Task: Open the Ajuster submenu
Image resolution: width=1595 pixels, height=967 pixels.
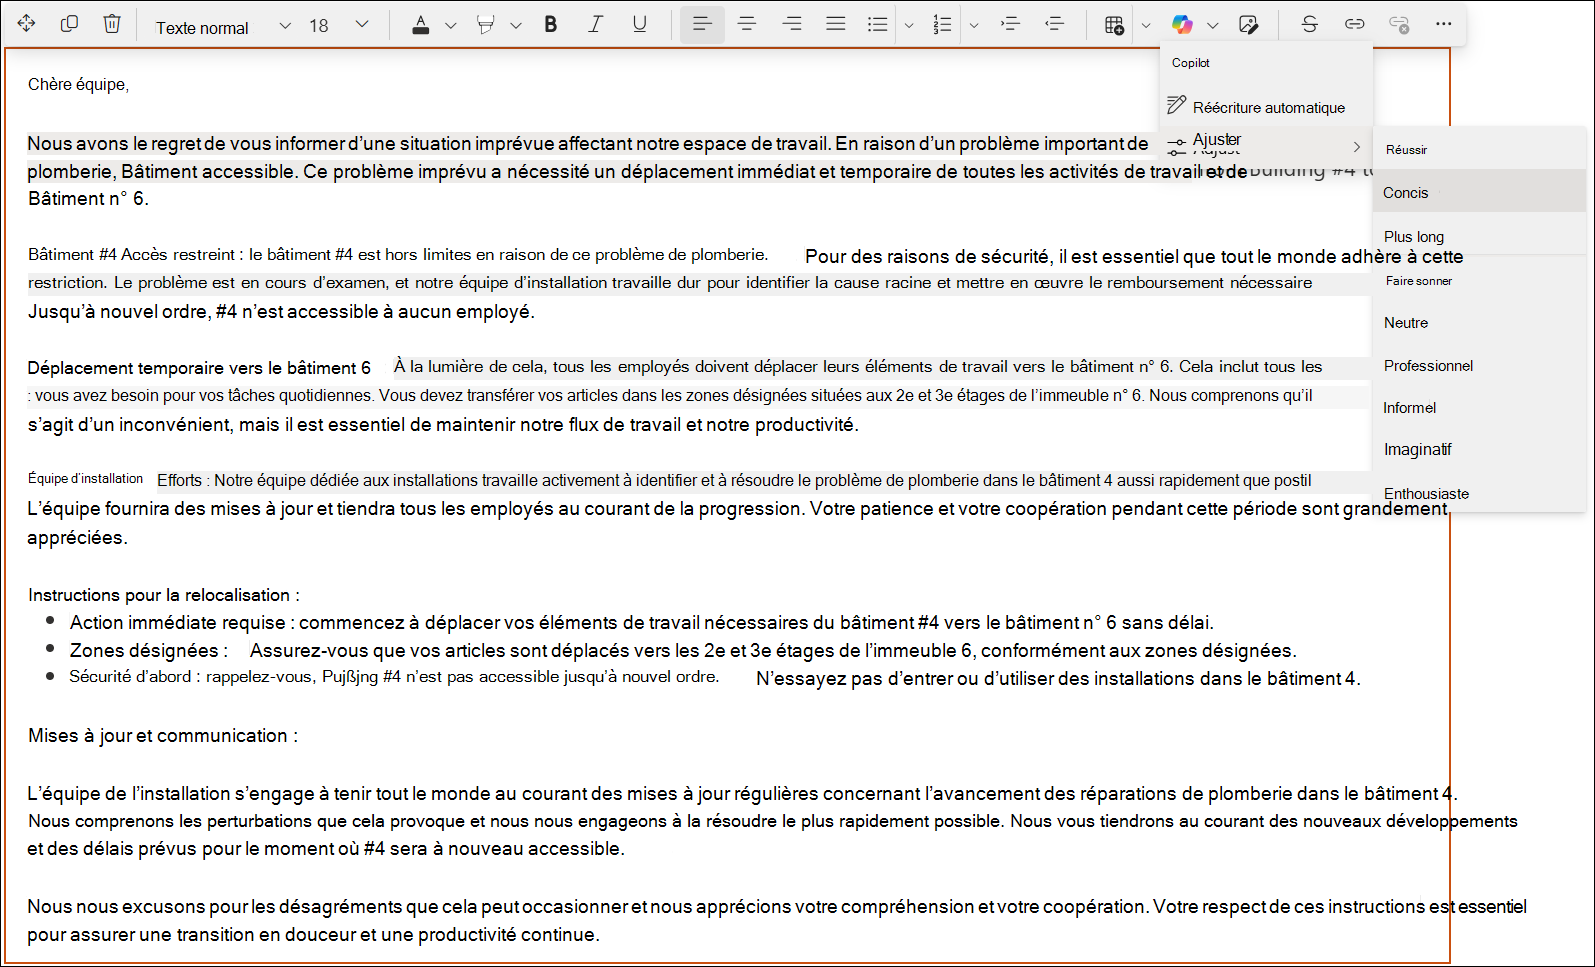Action: click(1266, 145)
